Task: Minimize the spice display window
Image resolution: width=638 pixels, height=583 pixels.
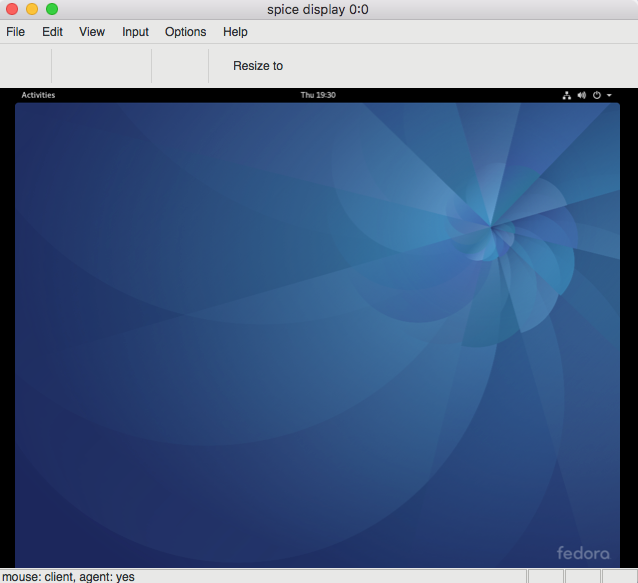Action: point(32,9)
